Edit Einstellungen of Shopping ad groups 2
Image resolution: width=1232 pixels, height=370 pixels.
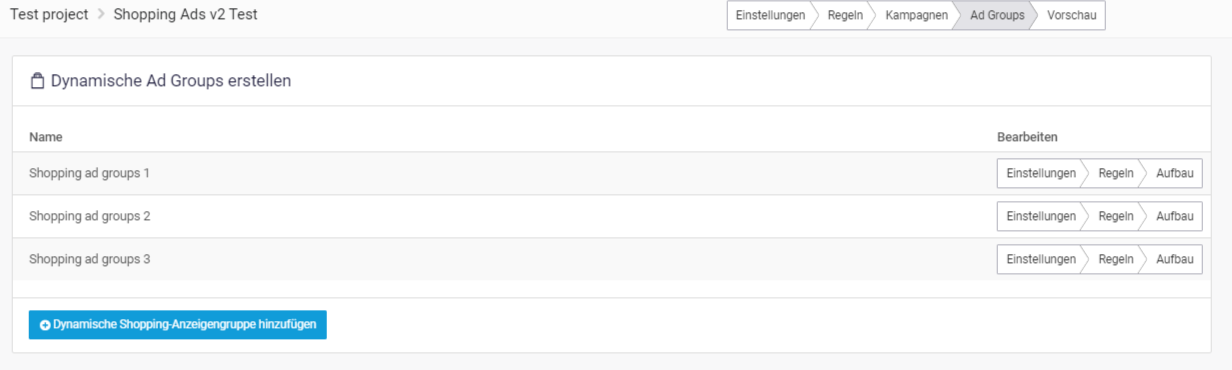[x=1041, y=216]
